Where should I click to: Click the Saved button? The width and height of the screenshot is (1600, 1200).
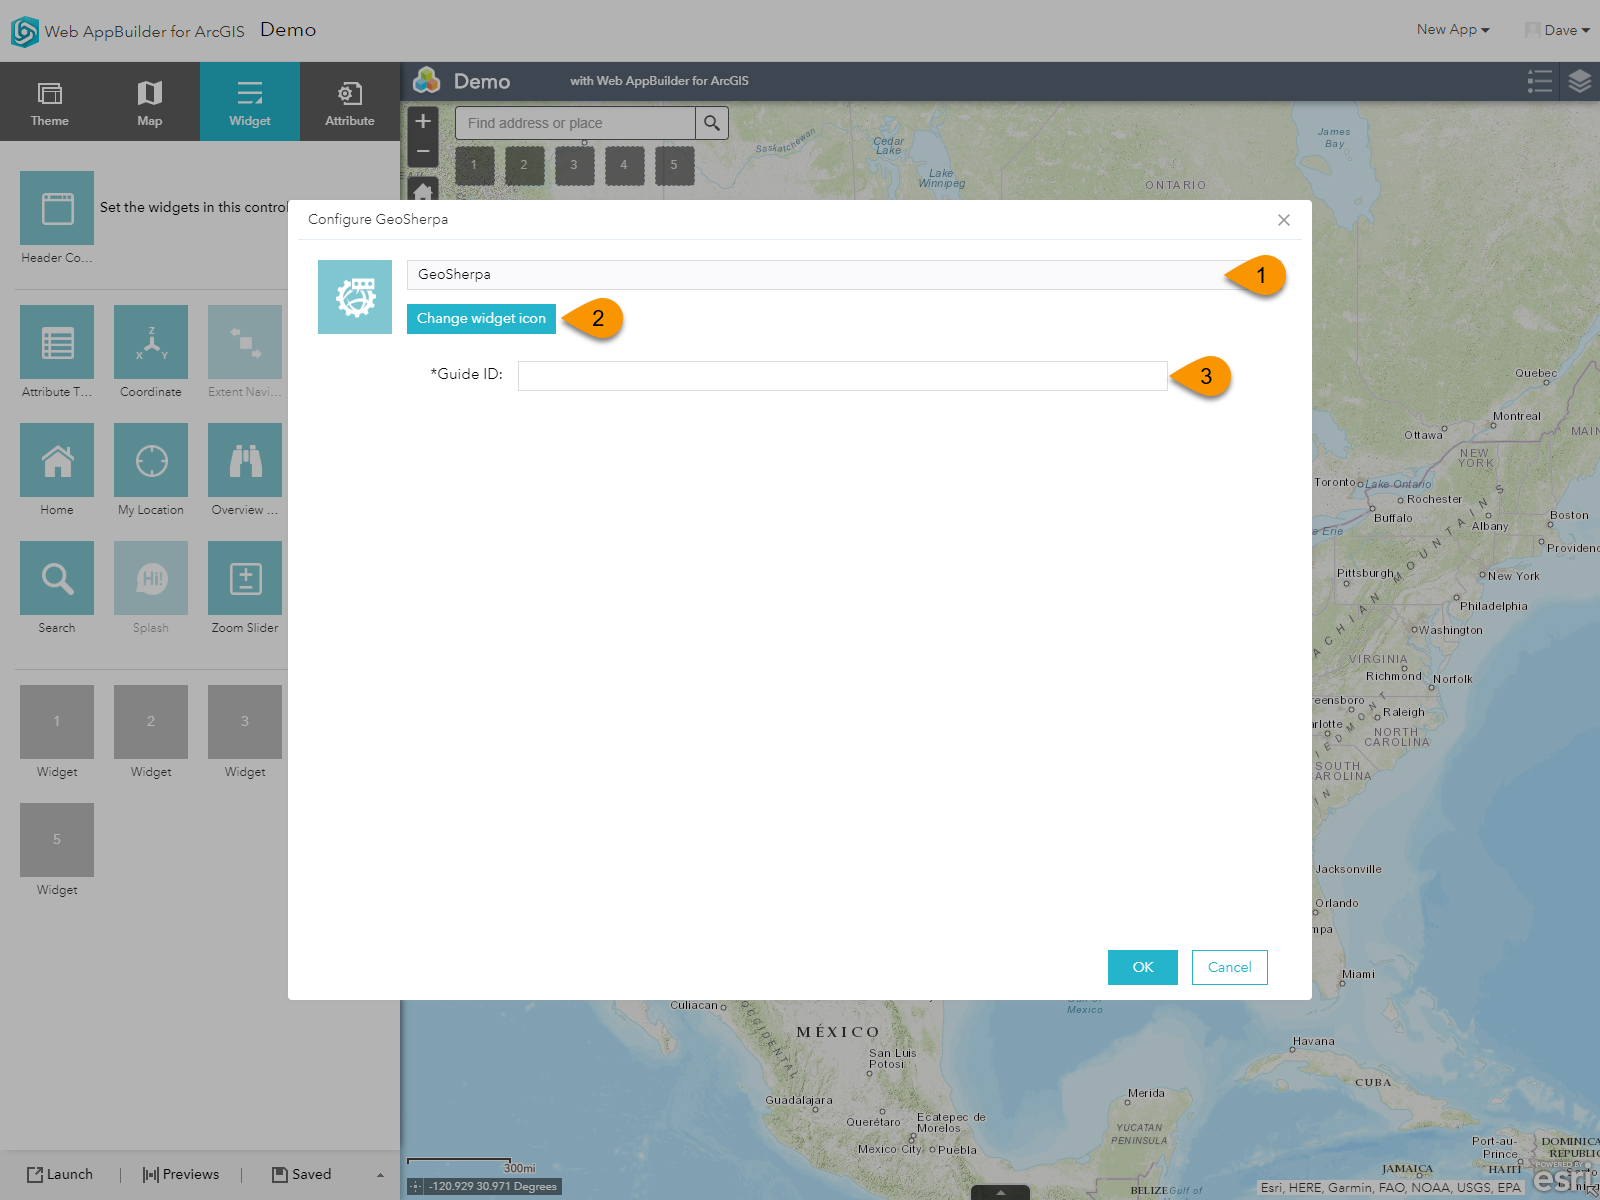coord(302,1175)
